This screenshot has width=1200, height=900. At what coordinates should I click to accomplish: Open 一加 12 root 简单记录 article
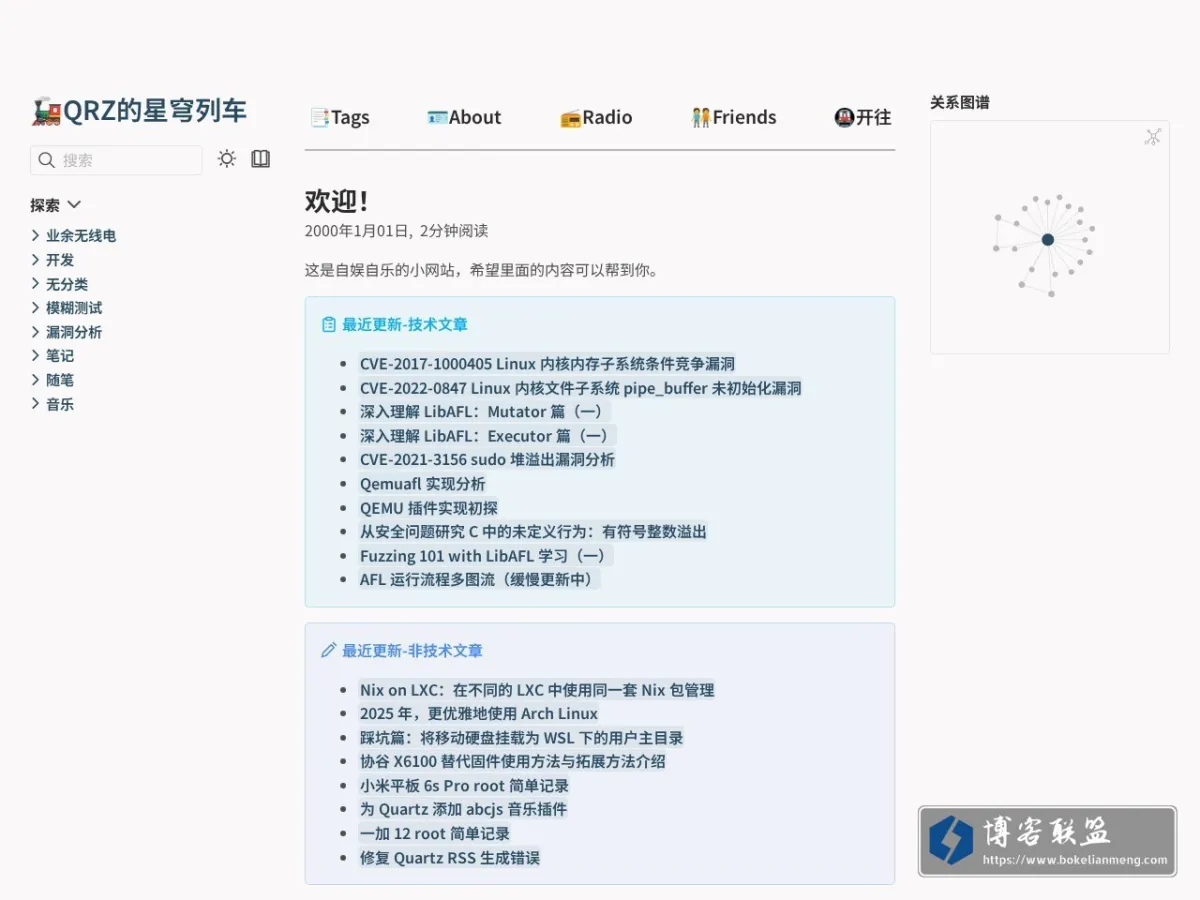pyautogui.click(x=435, y=834)
